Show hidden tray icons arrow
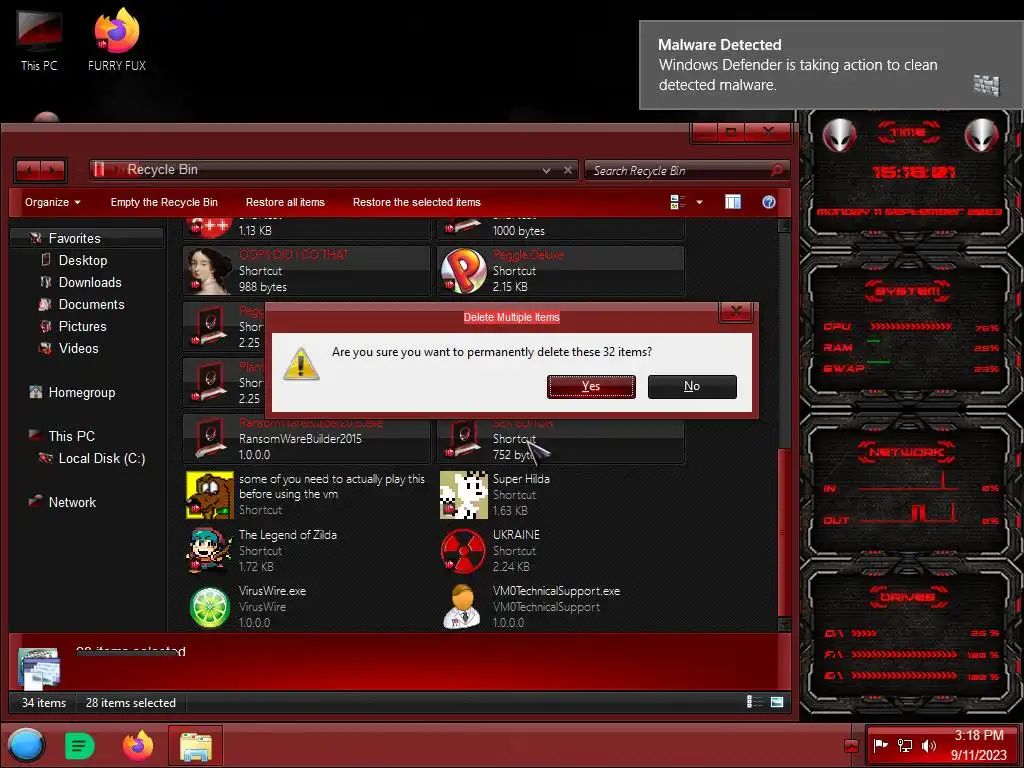 851,746
